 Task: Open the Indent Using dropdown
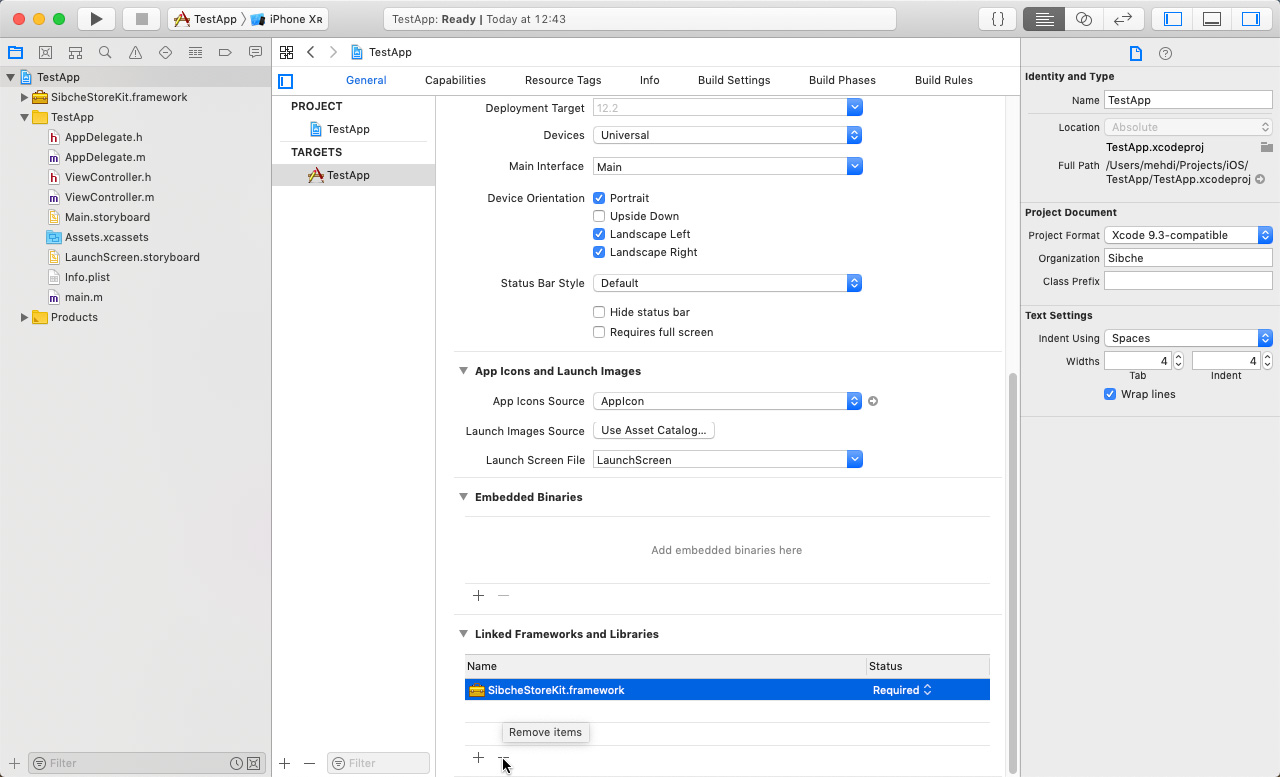(x=1188, y=338)
